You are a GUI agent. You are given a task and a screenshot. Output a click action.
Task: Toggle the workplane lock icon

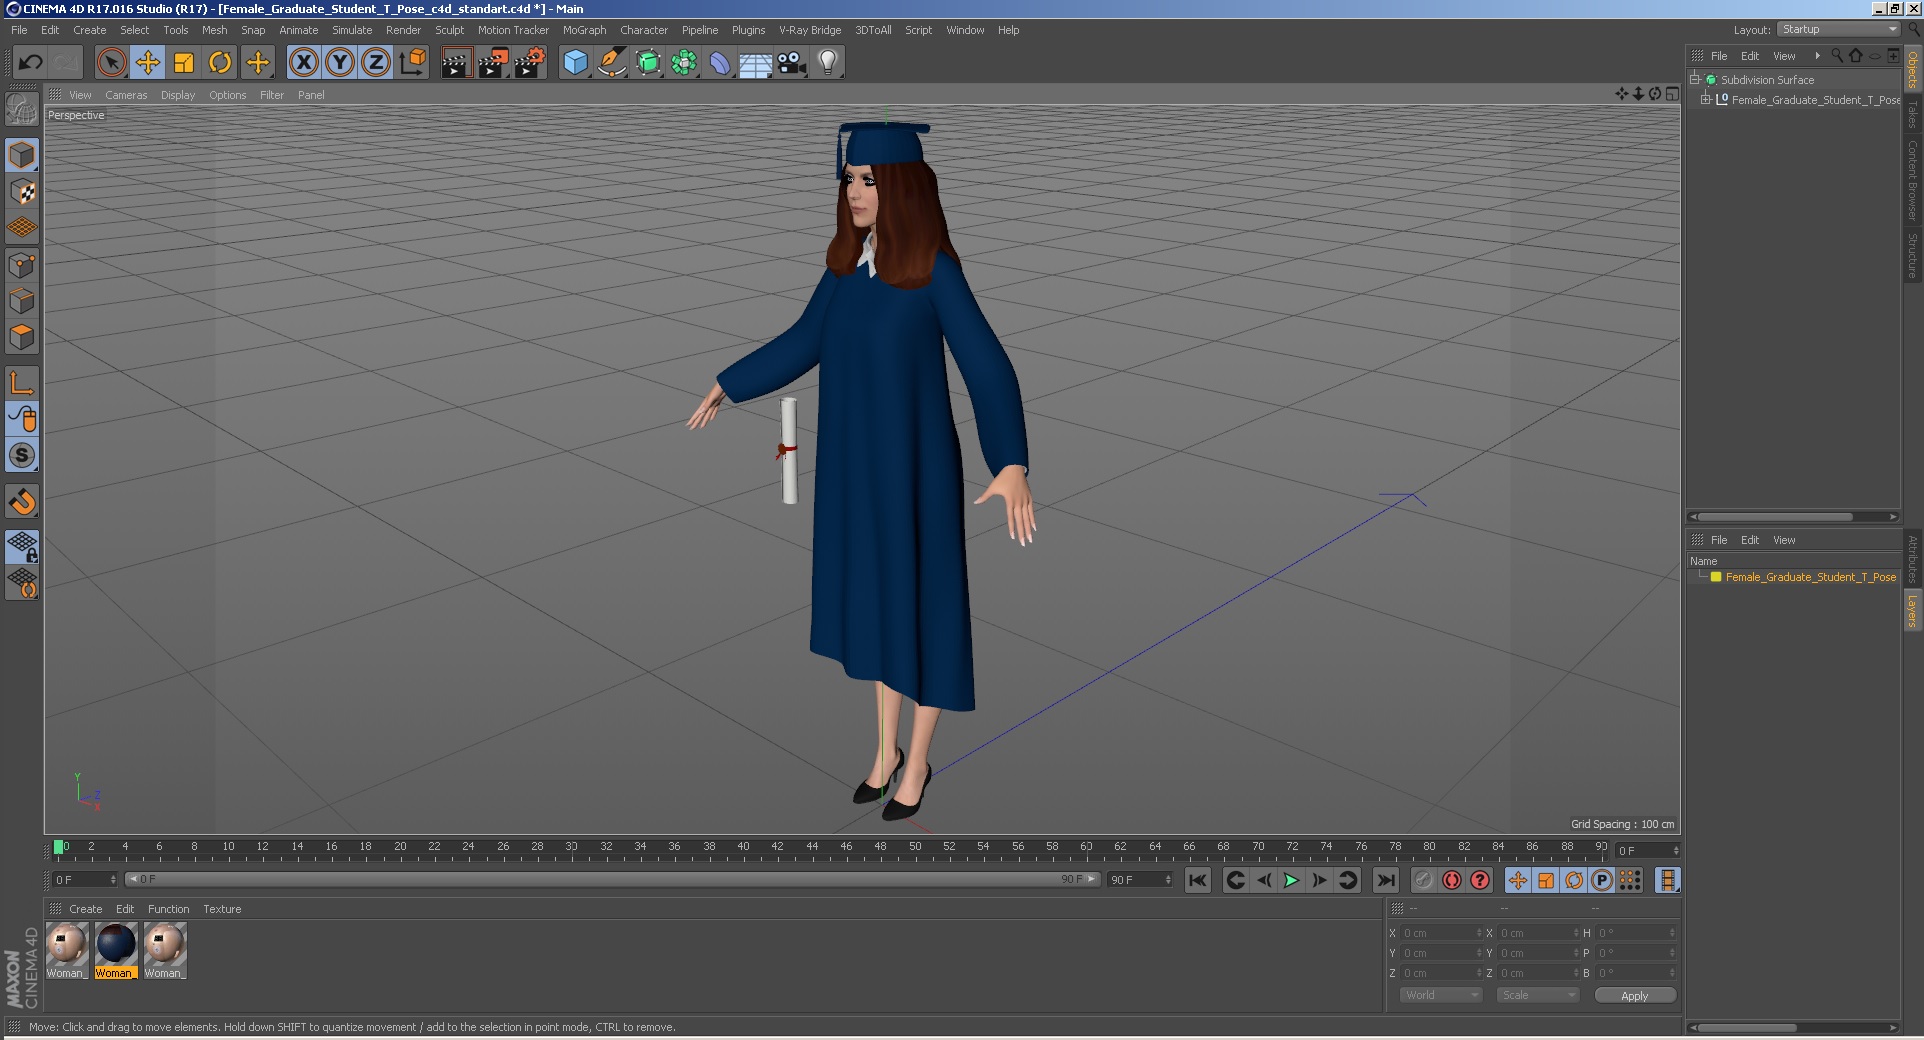22,546
